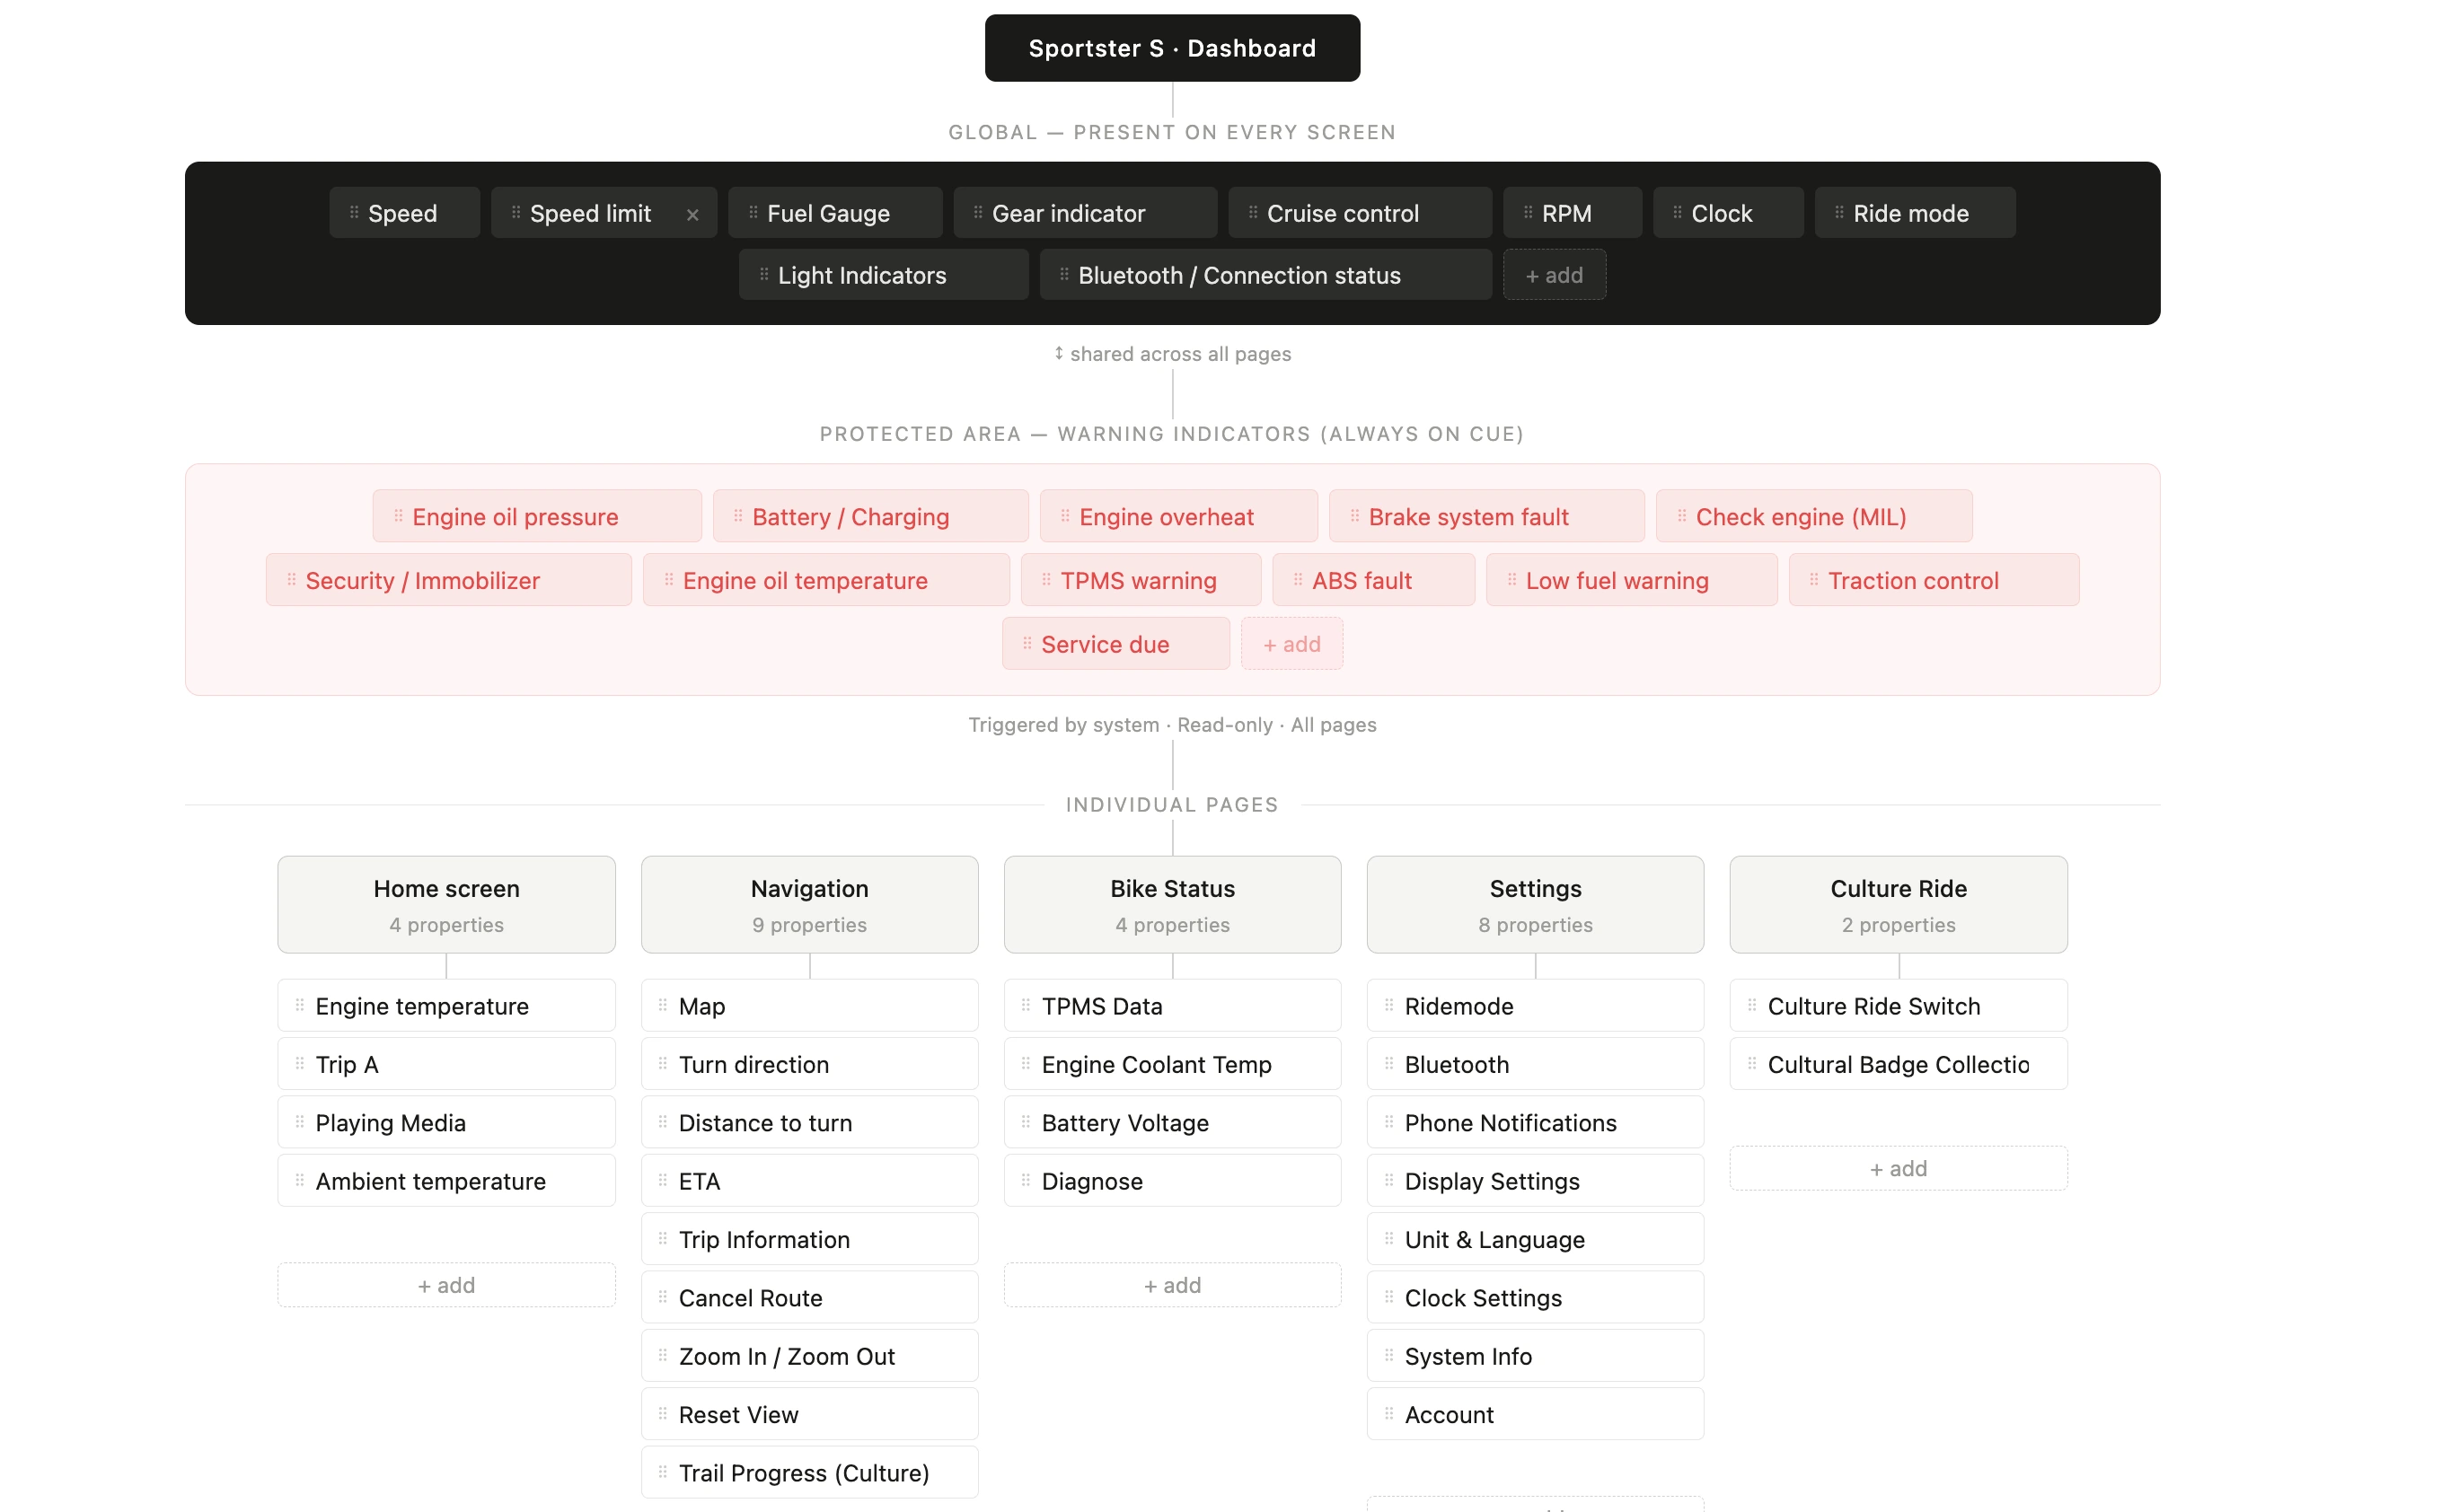This screenshot has height=1512, width=2450.
Task: Grab the drag handle on Clock chip
Action: tap(1677, 213)
